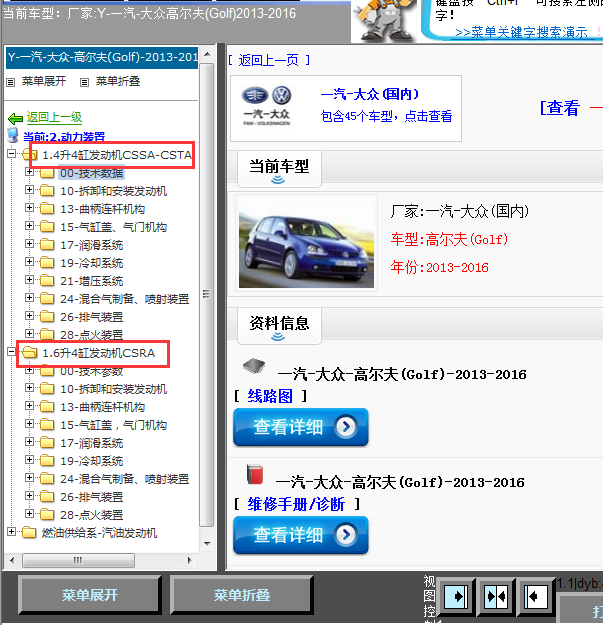Viewport: 603px width, 625px height.
Task: Click the 菜单折叠 list icon in tree header
Action: [84, 82]
